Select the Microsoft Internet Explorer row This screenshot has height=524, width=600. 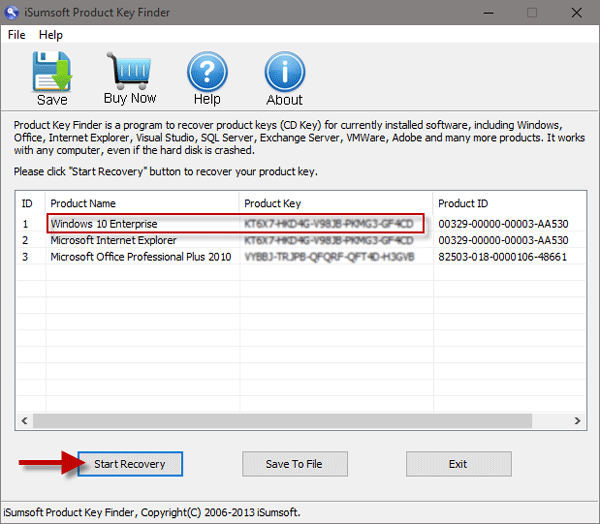pos(301,240)
